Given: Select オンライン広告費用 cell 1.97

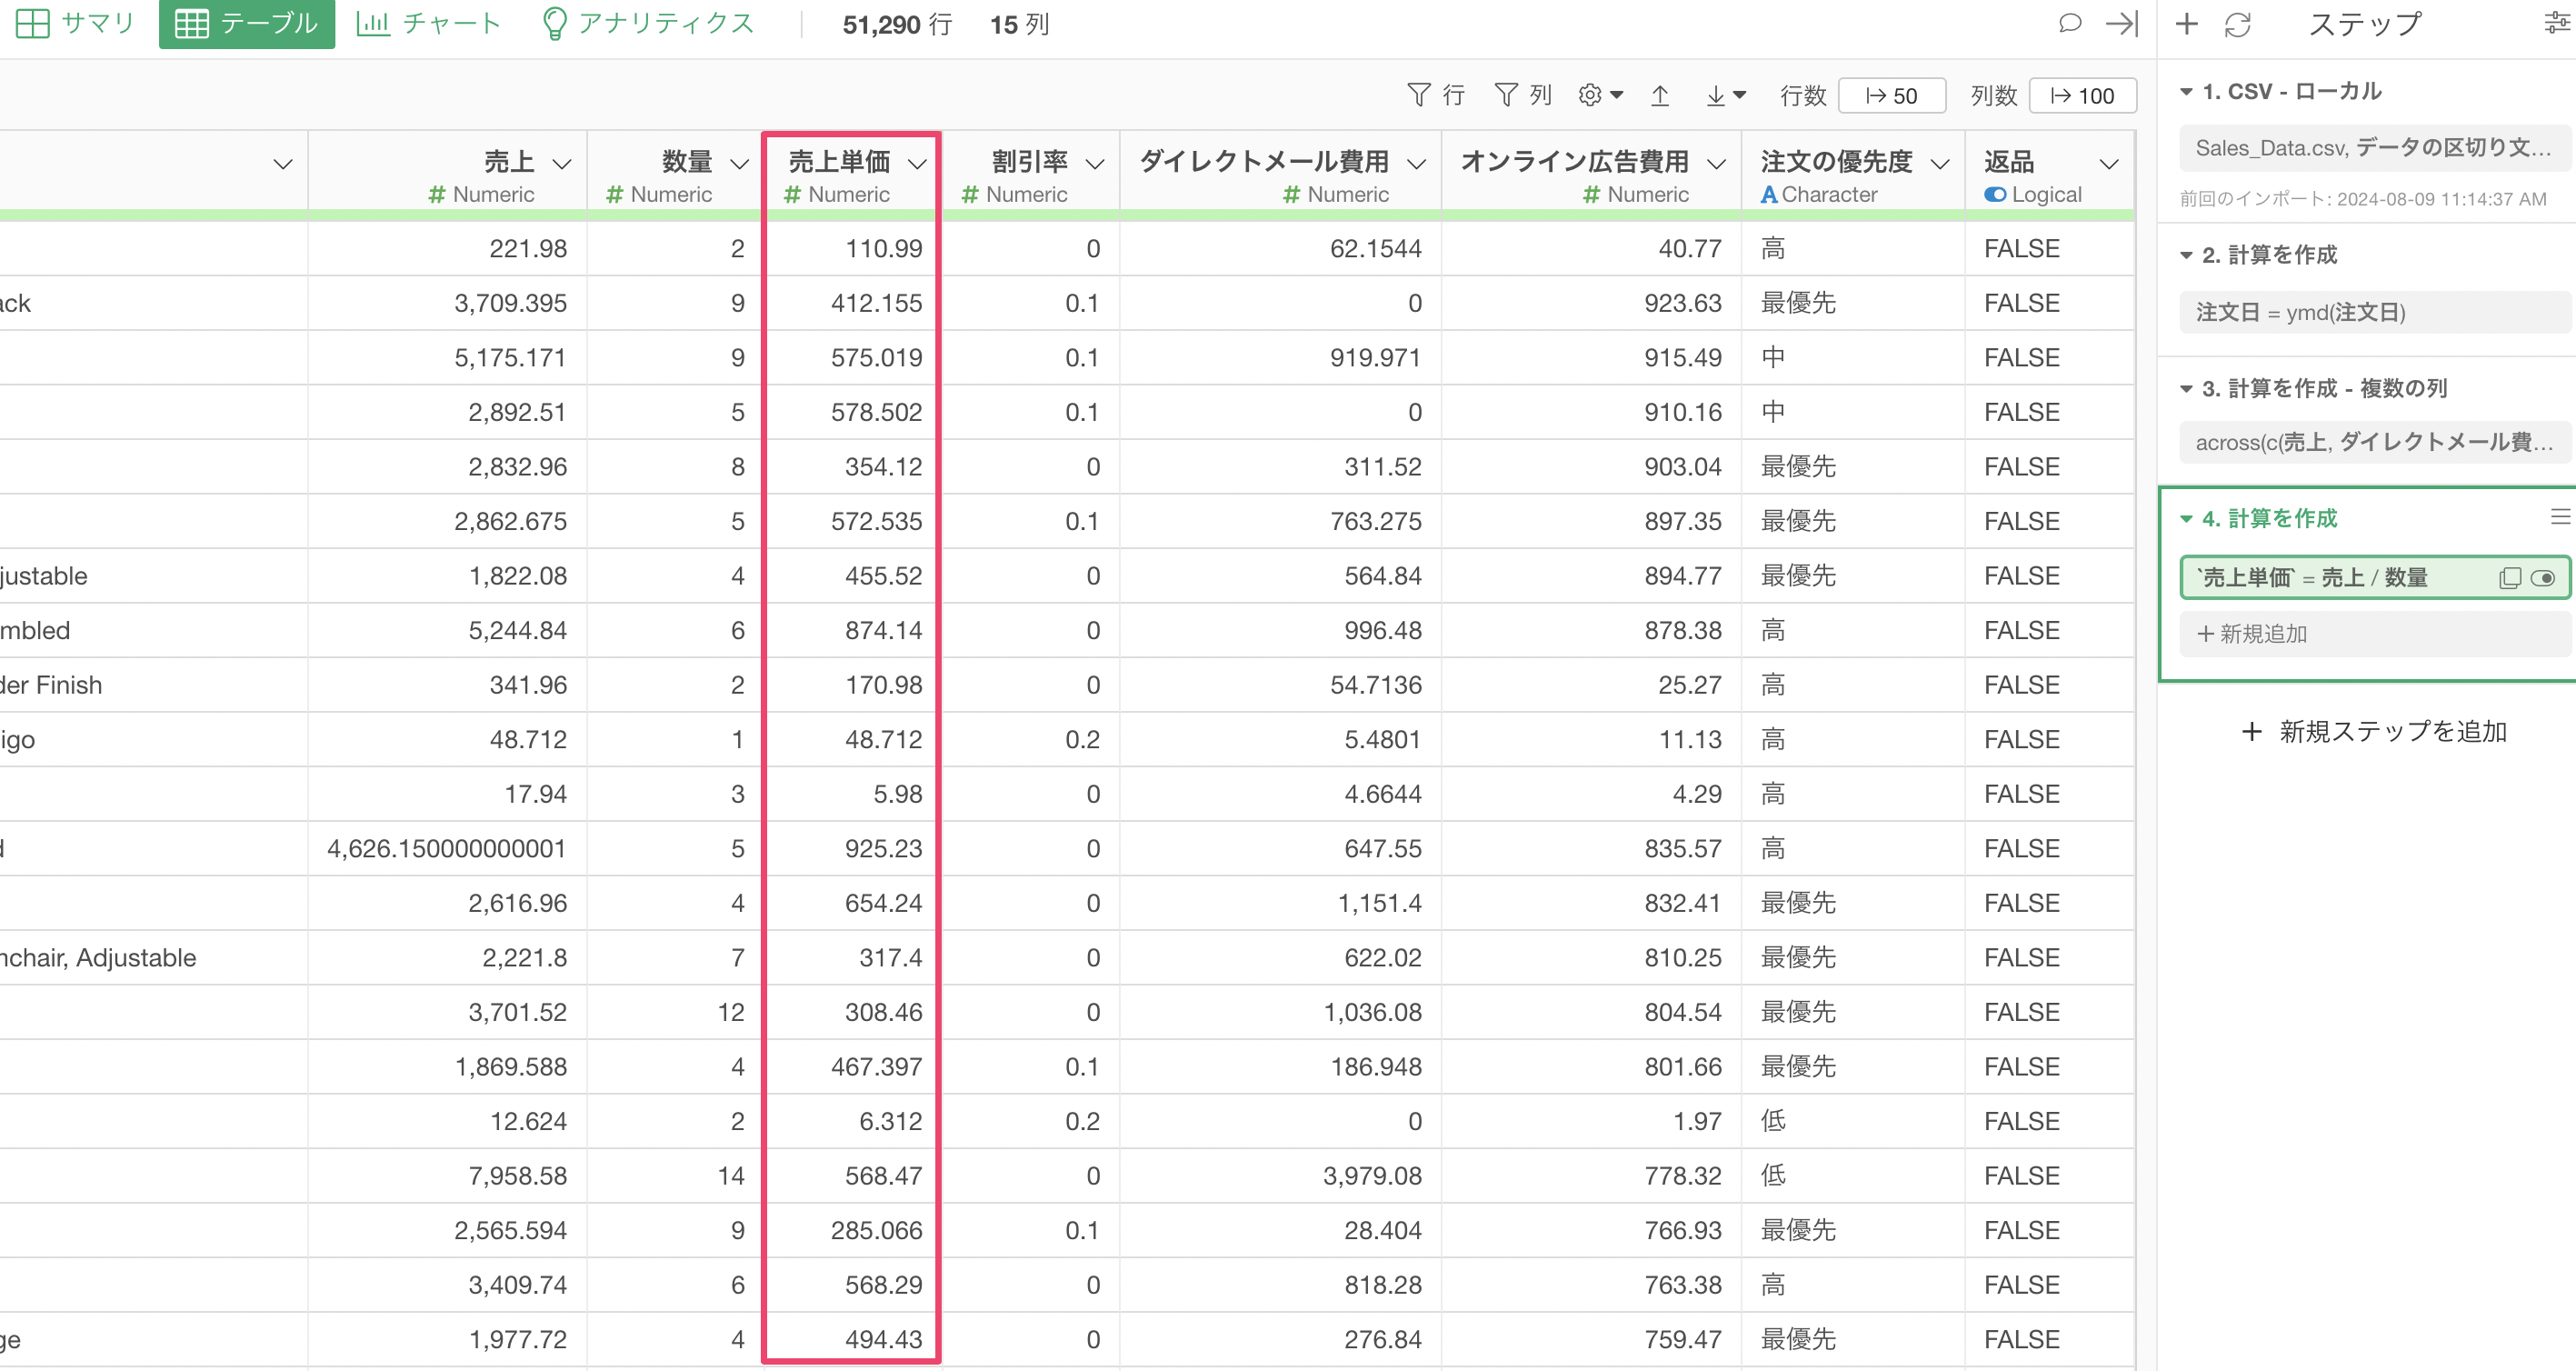Looking at the screenshot, I should pyautogui.click(x=1591, y=1121).
